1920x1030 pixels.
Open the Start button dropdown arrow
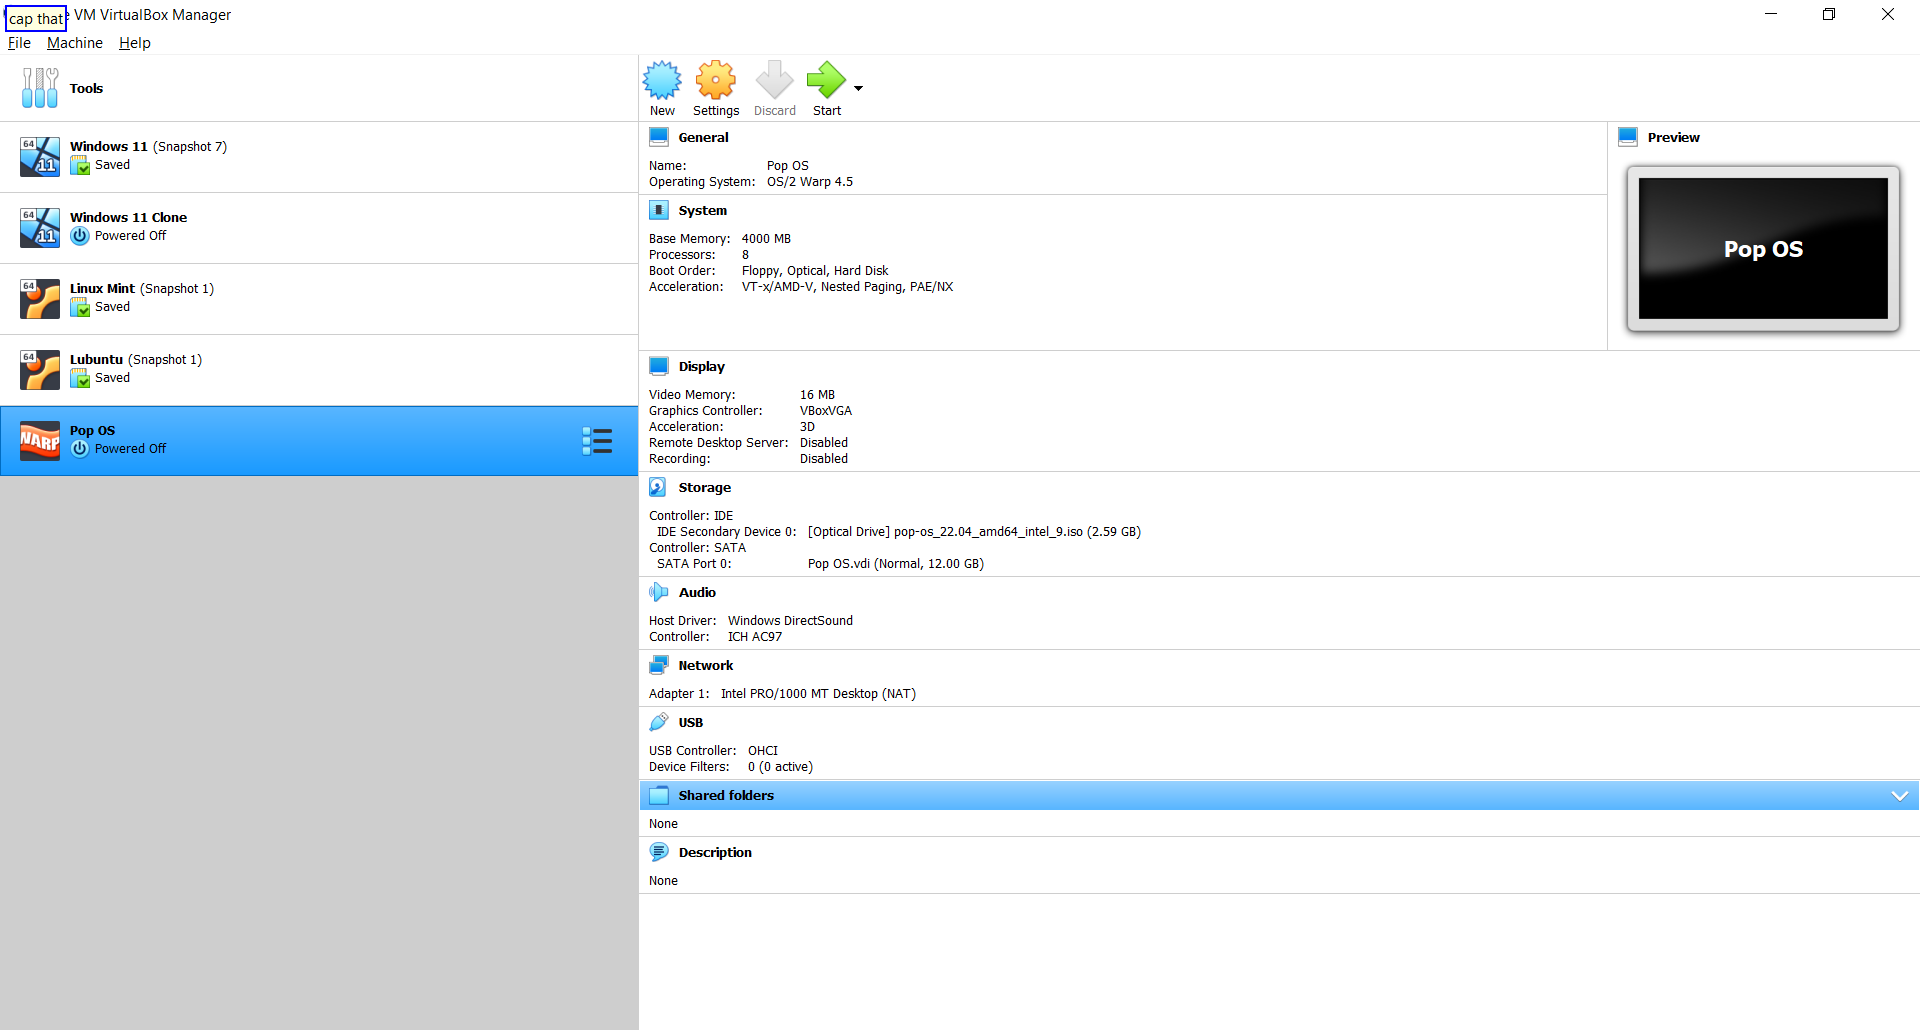click(858, 88)
